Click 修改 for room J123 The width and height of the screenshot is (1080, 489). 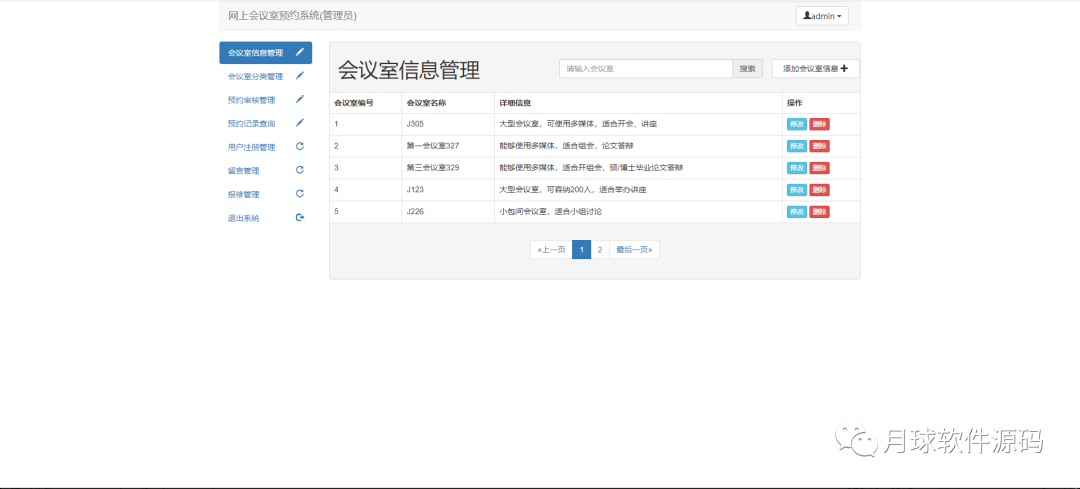[x=797, y=190]
